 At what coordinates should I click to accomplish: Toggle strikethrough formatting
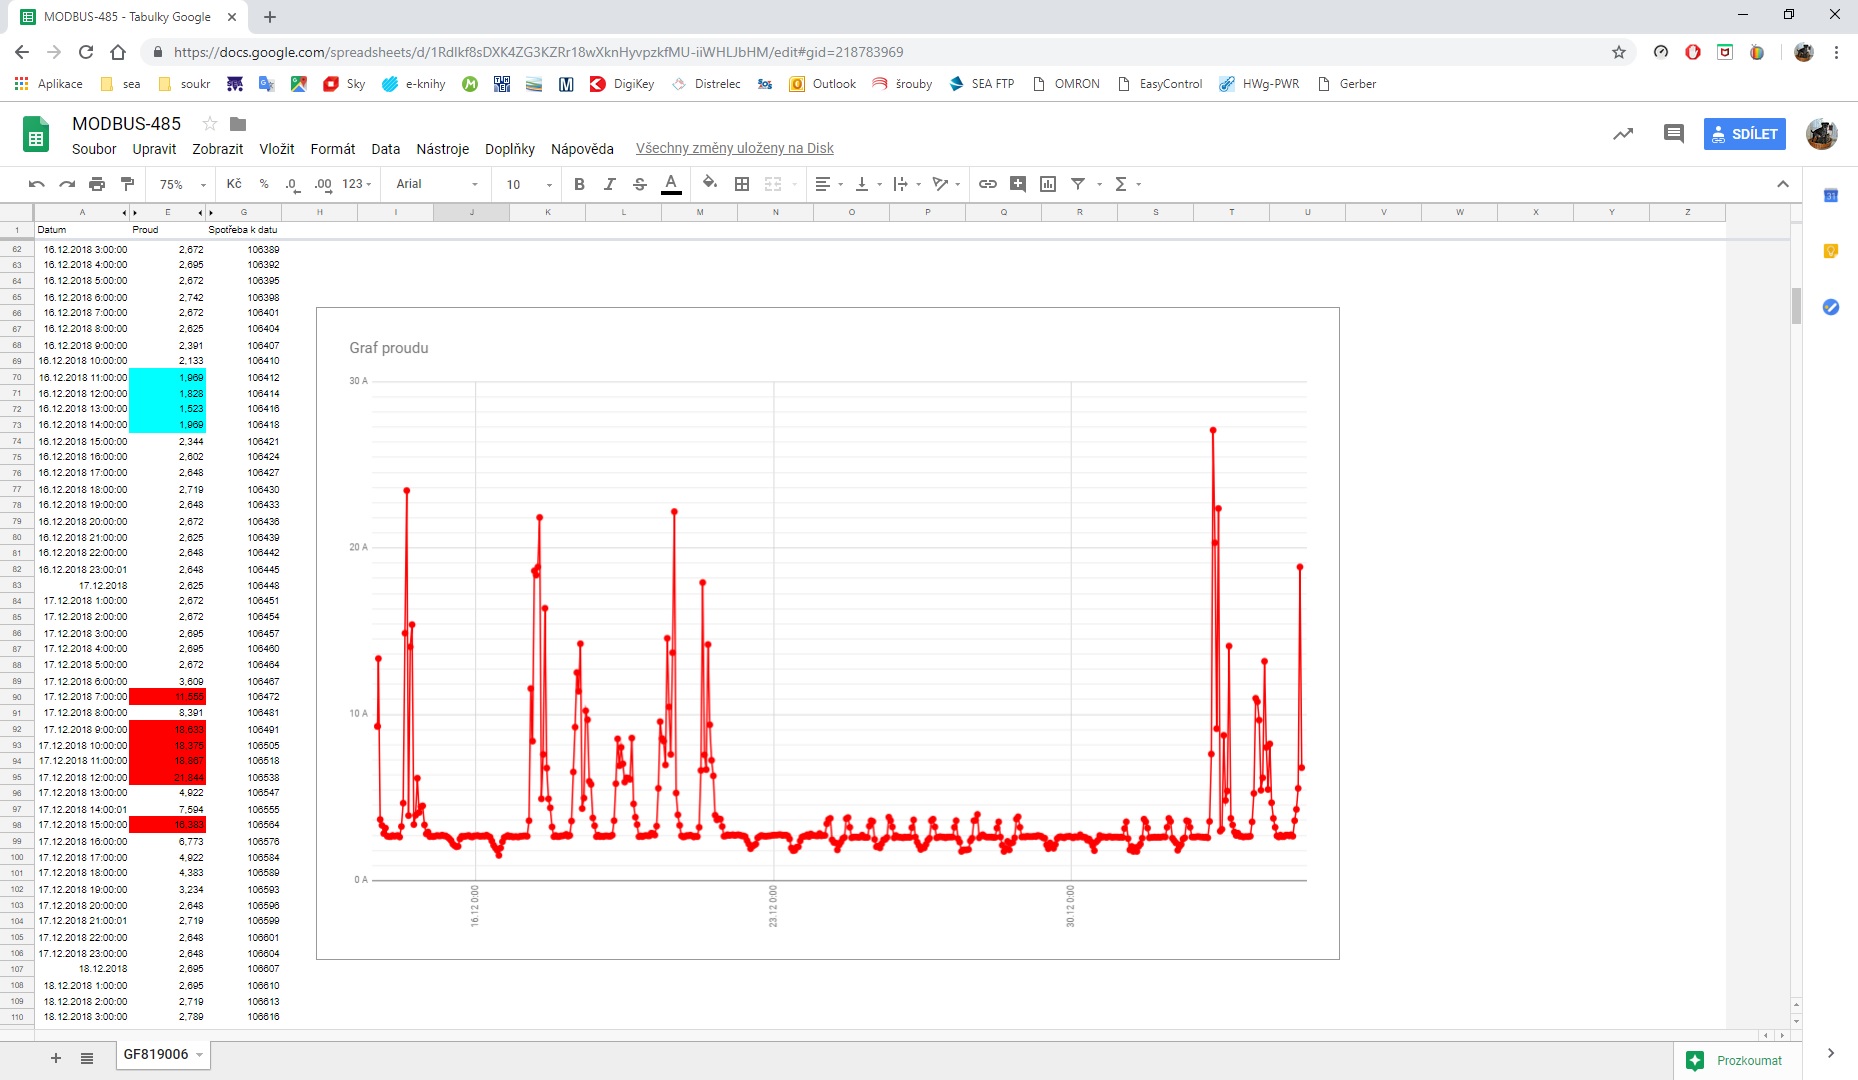640,184
